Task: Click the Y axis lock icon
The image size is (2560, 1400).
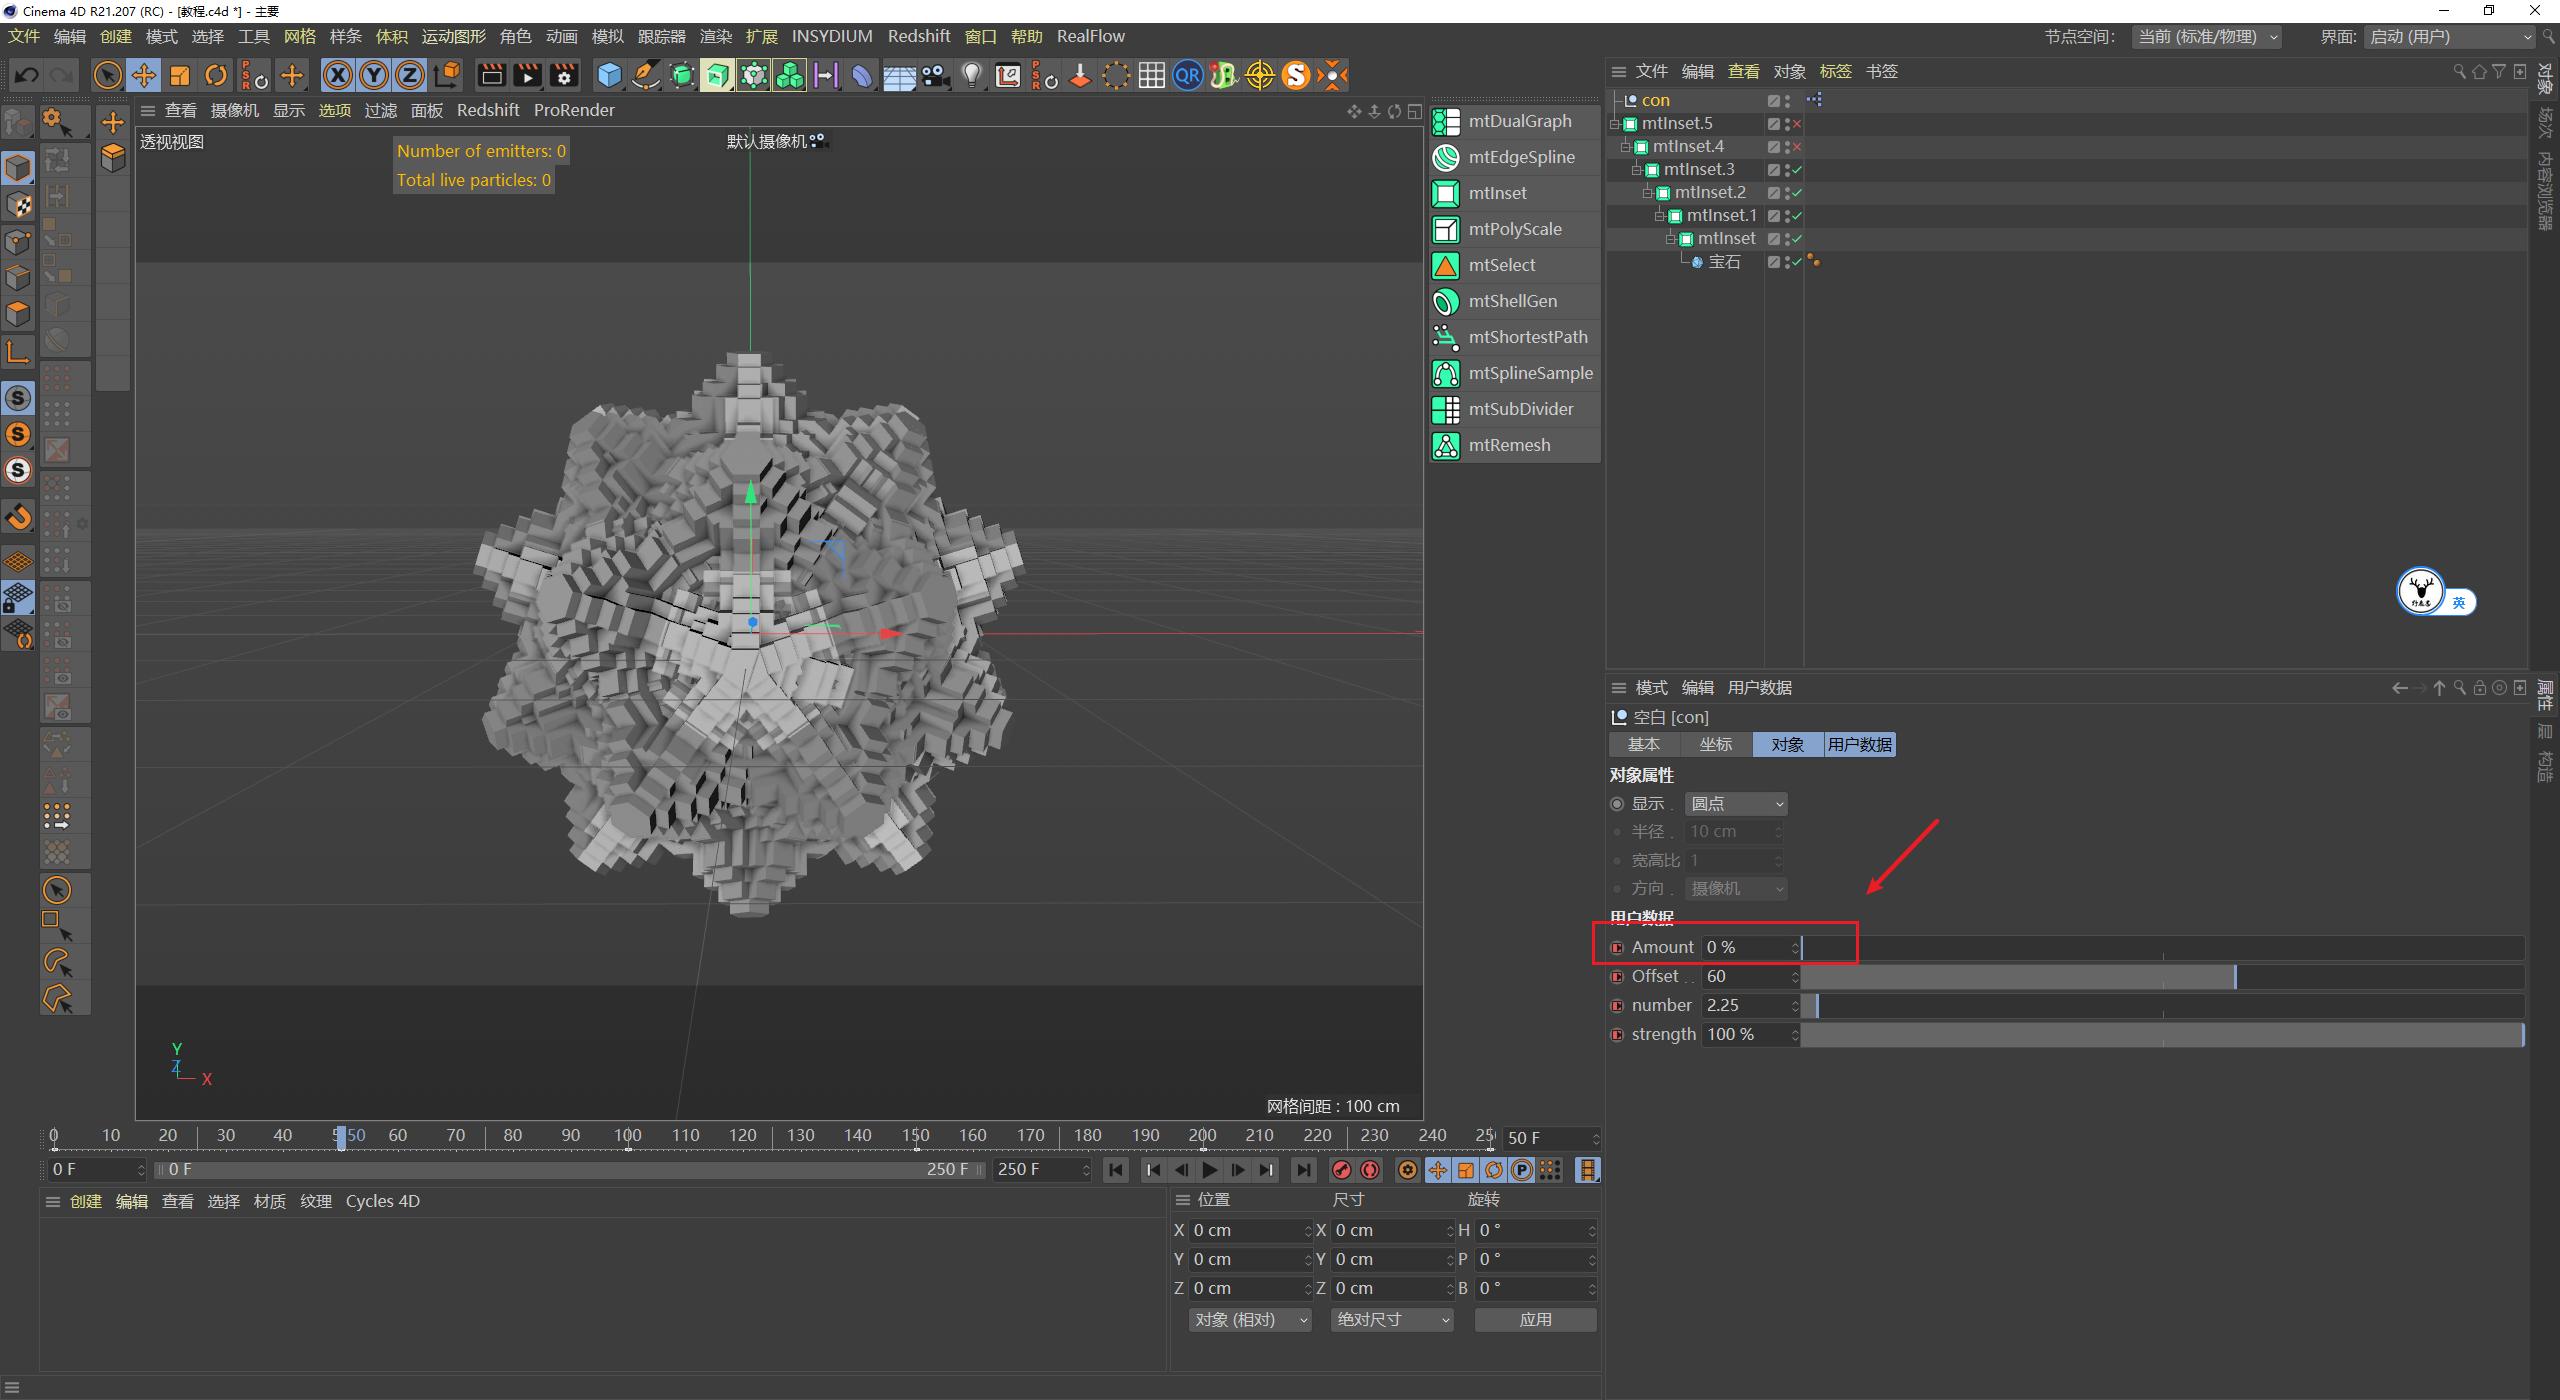Action: point(374,75)
